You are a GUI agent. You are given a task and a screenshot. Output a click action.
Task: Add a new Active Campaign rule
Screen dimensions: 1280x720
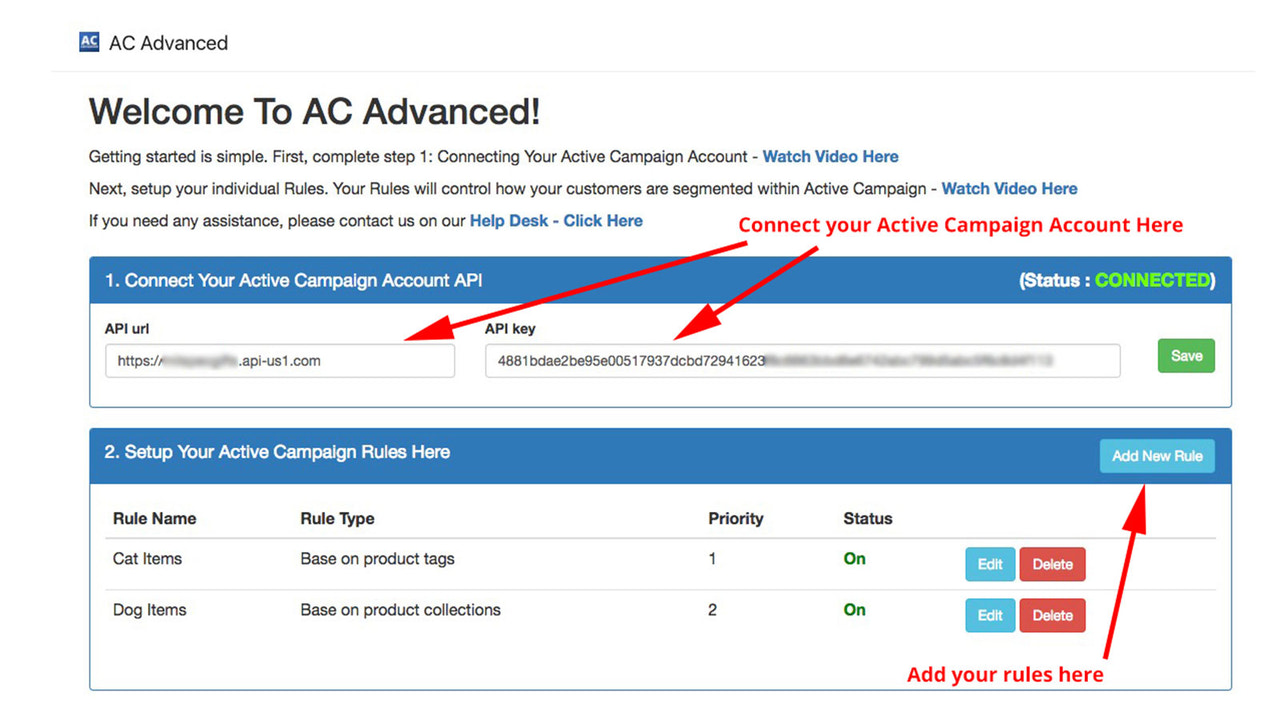(1157, 456)
